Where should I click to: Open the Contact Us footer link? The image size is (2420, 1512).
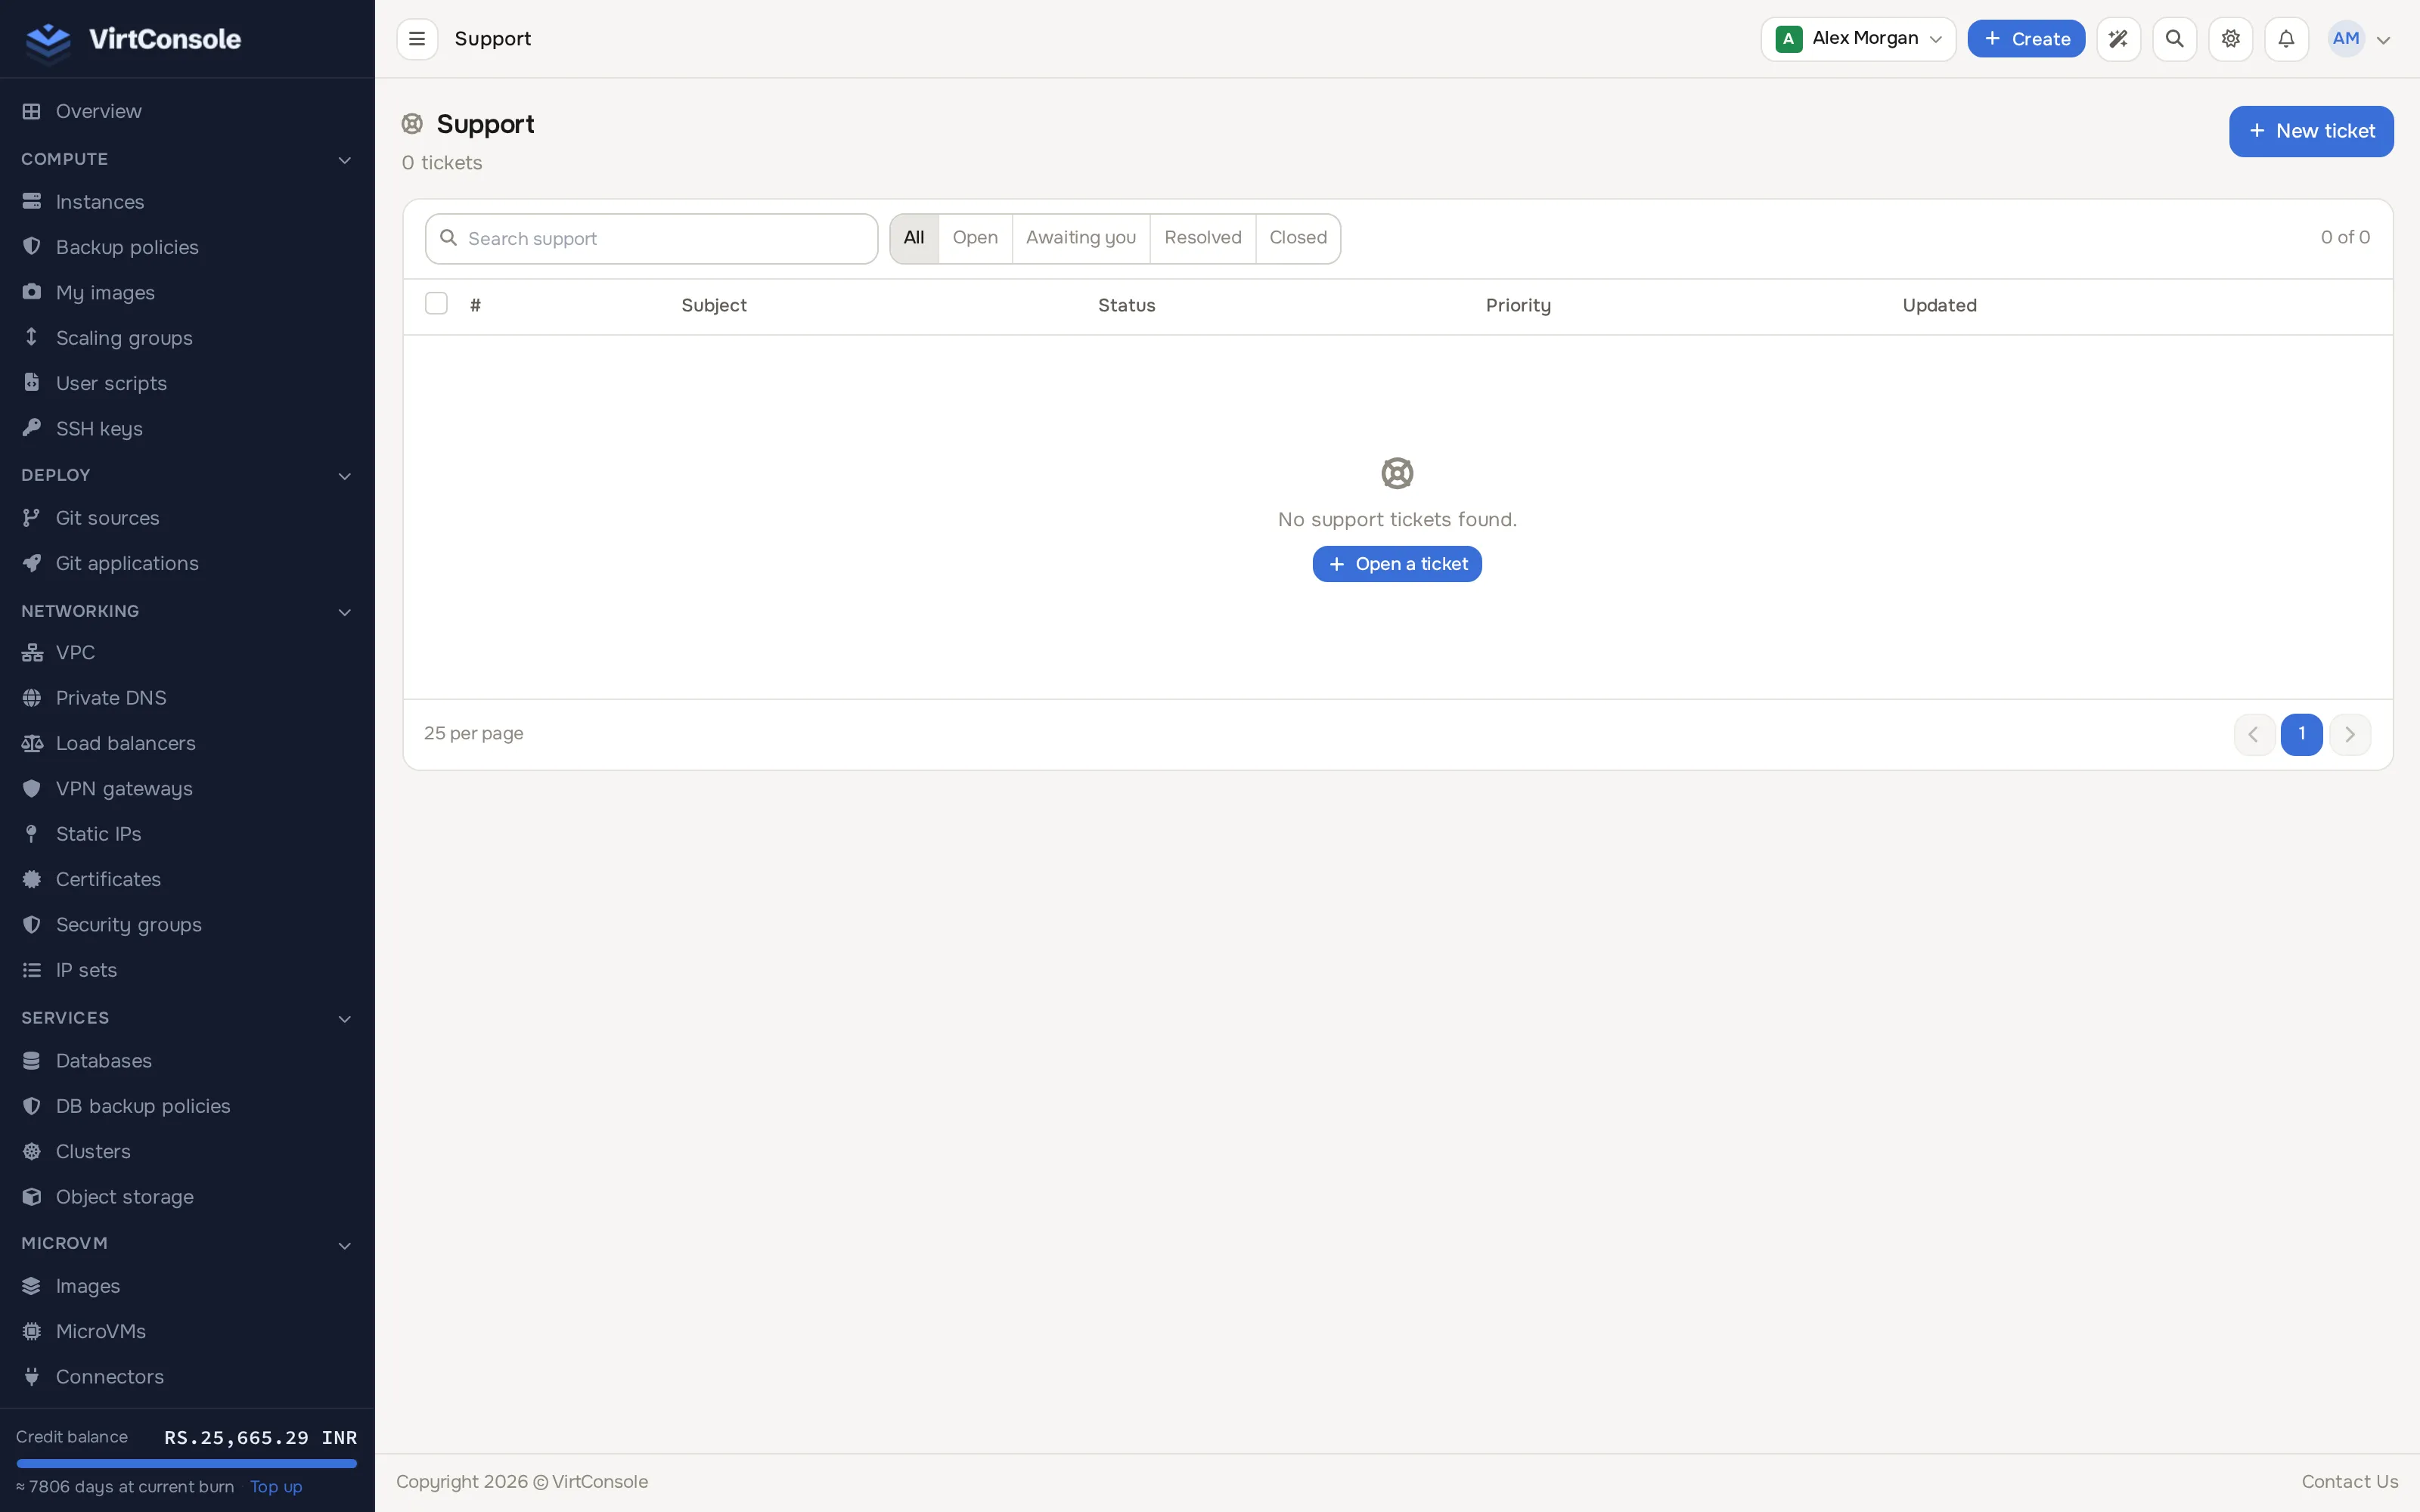[2350, 1482]
